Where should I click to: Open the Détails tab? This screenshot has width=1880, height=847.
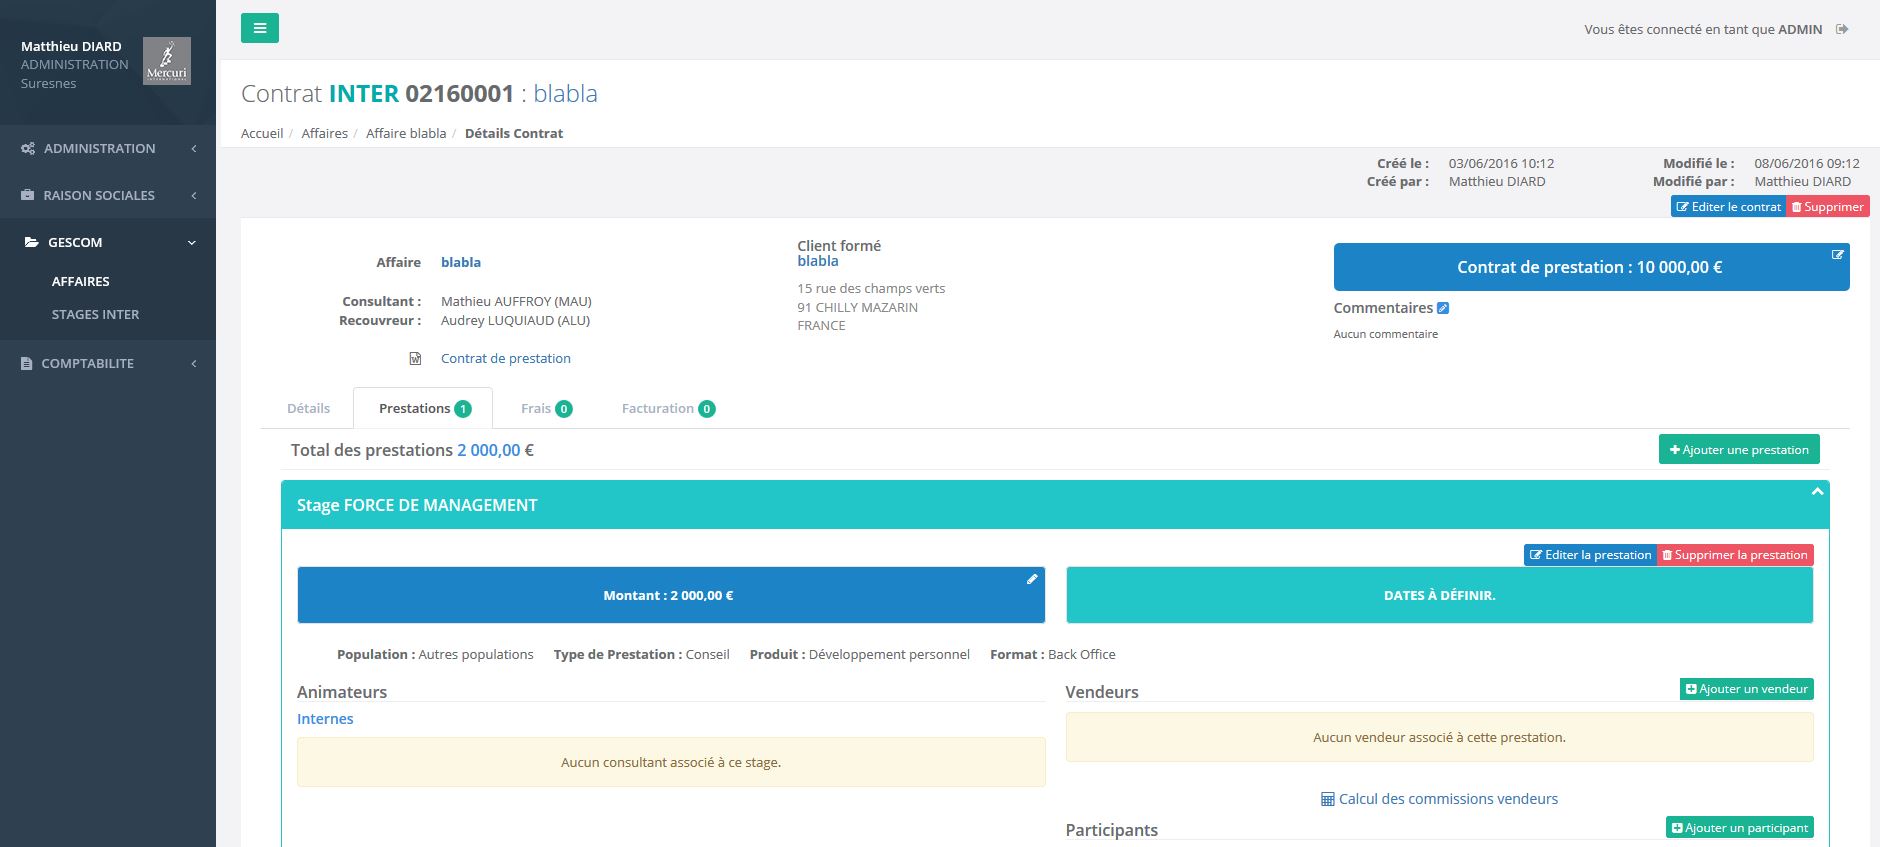308,408
